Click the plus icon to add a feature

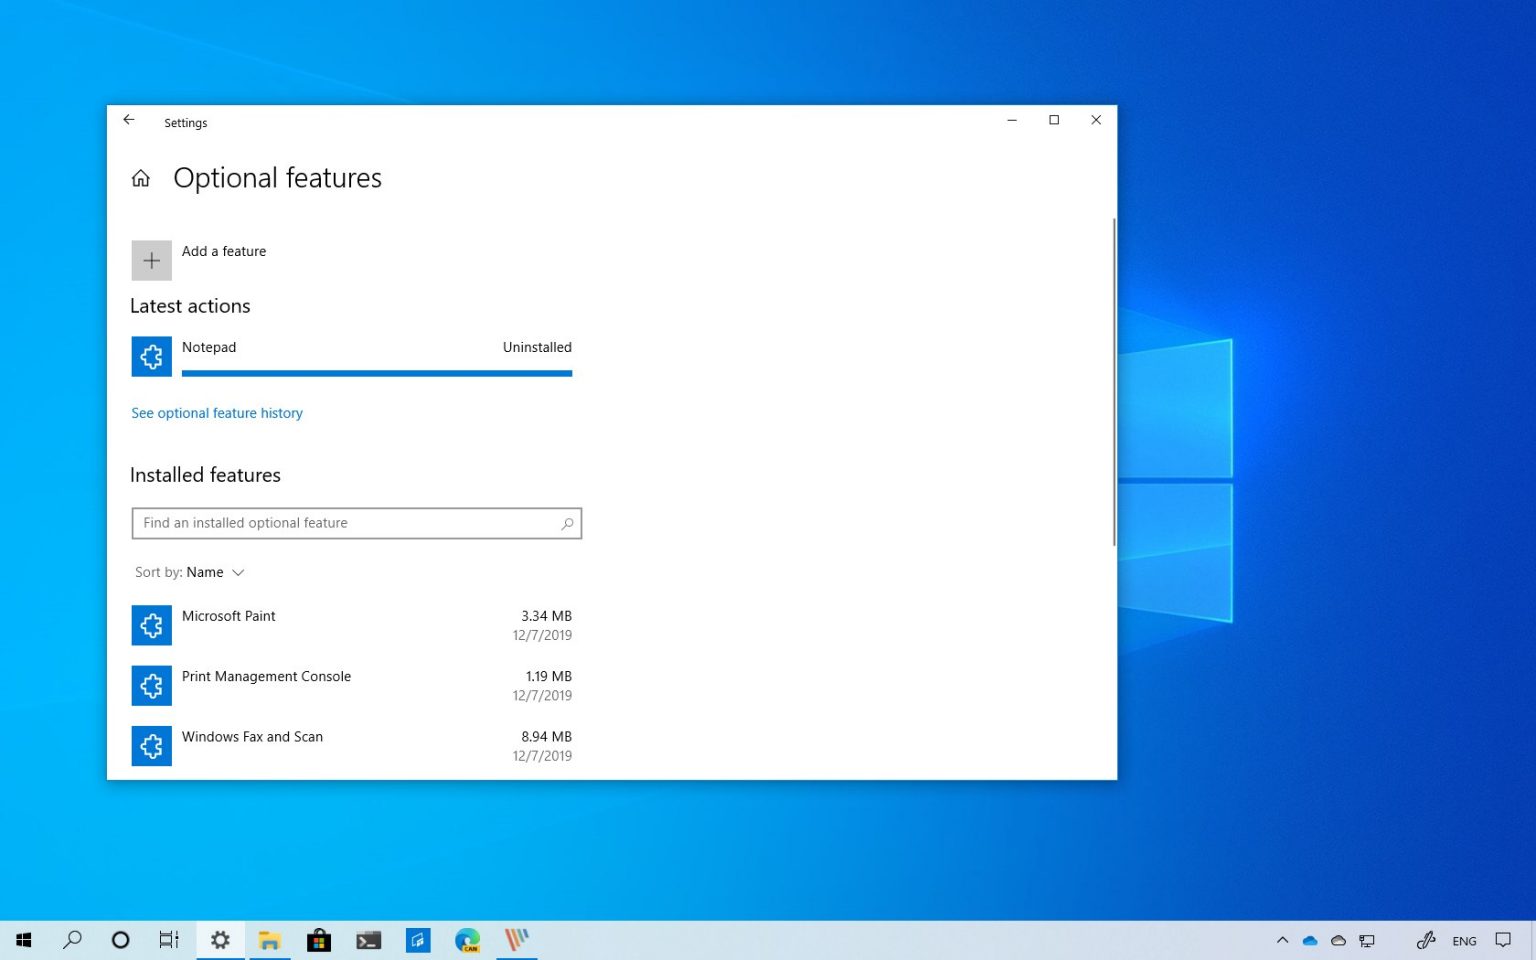pyautogui.click(x=151, y=261)
